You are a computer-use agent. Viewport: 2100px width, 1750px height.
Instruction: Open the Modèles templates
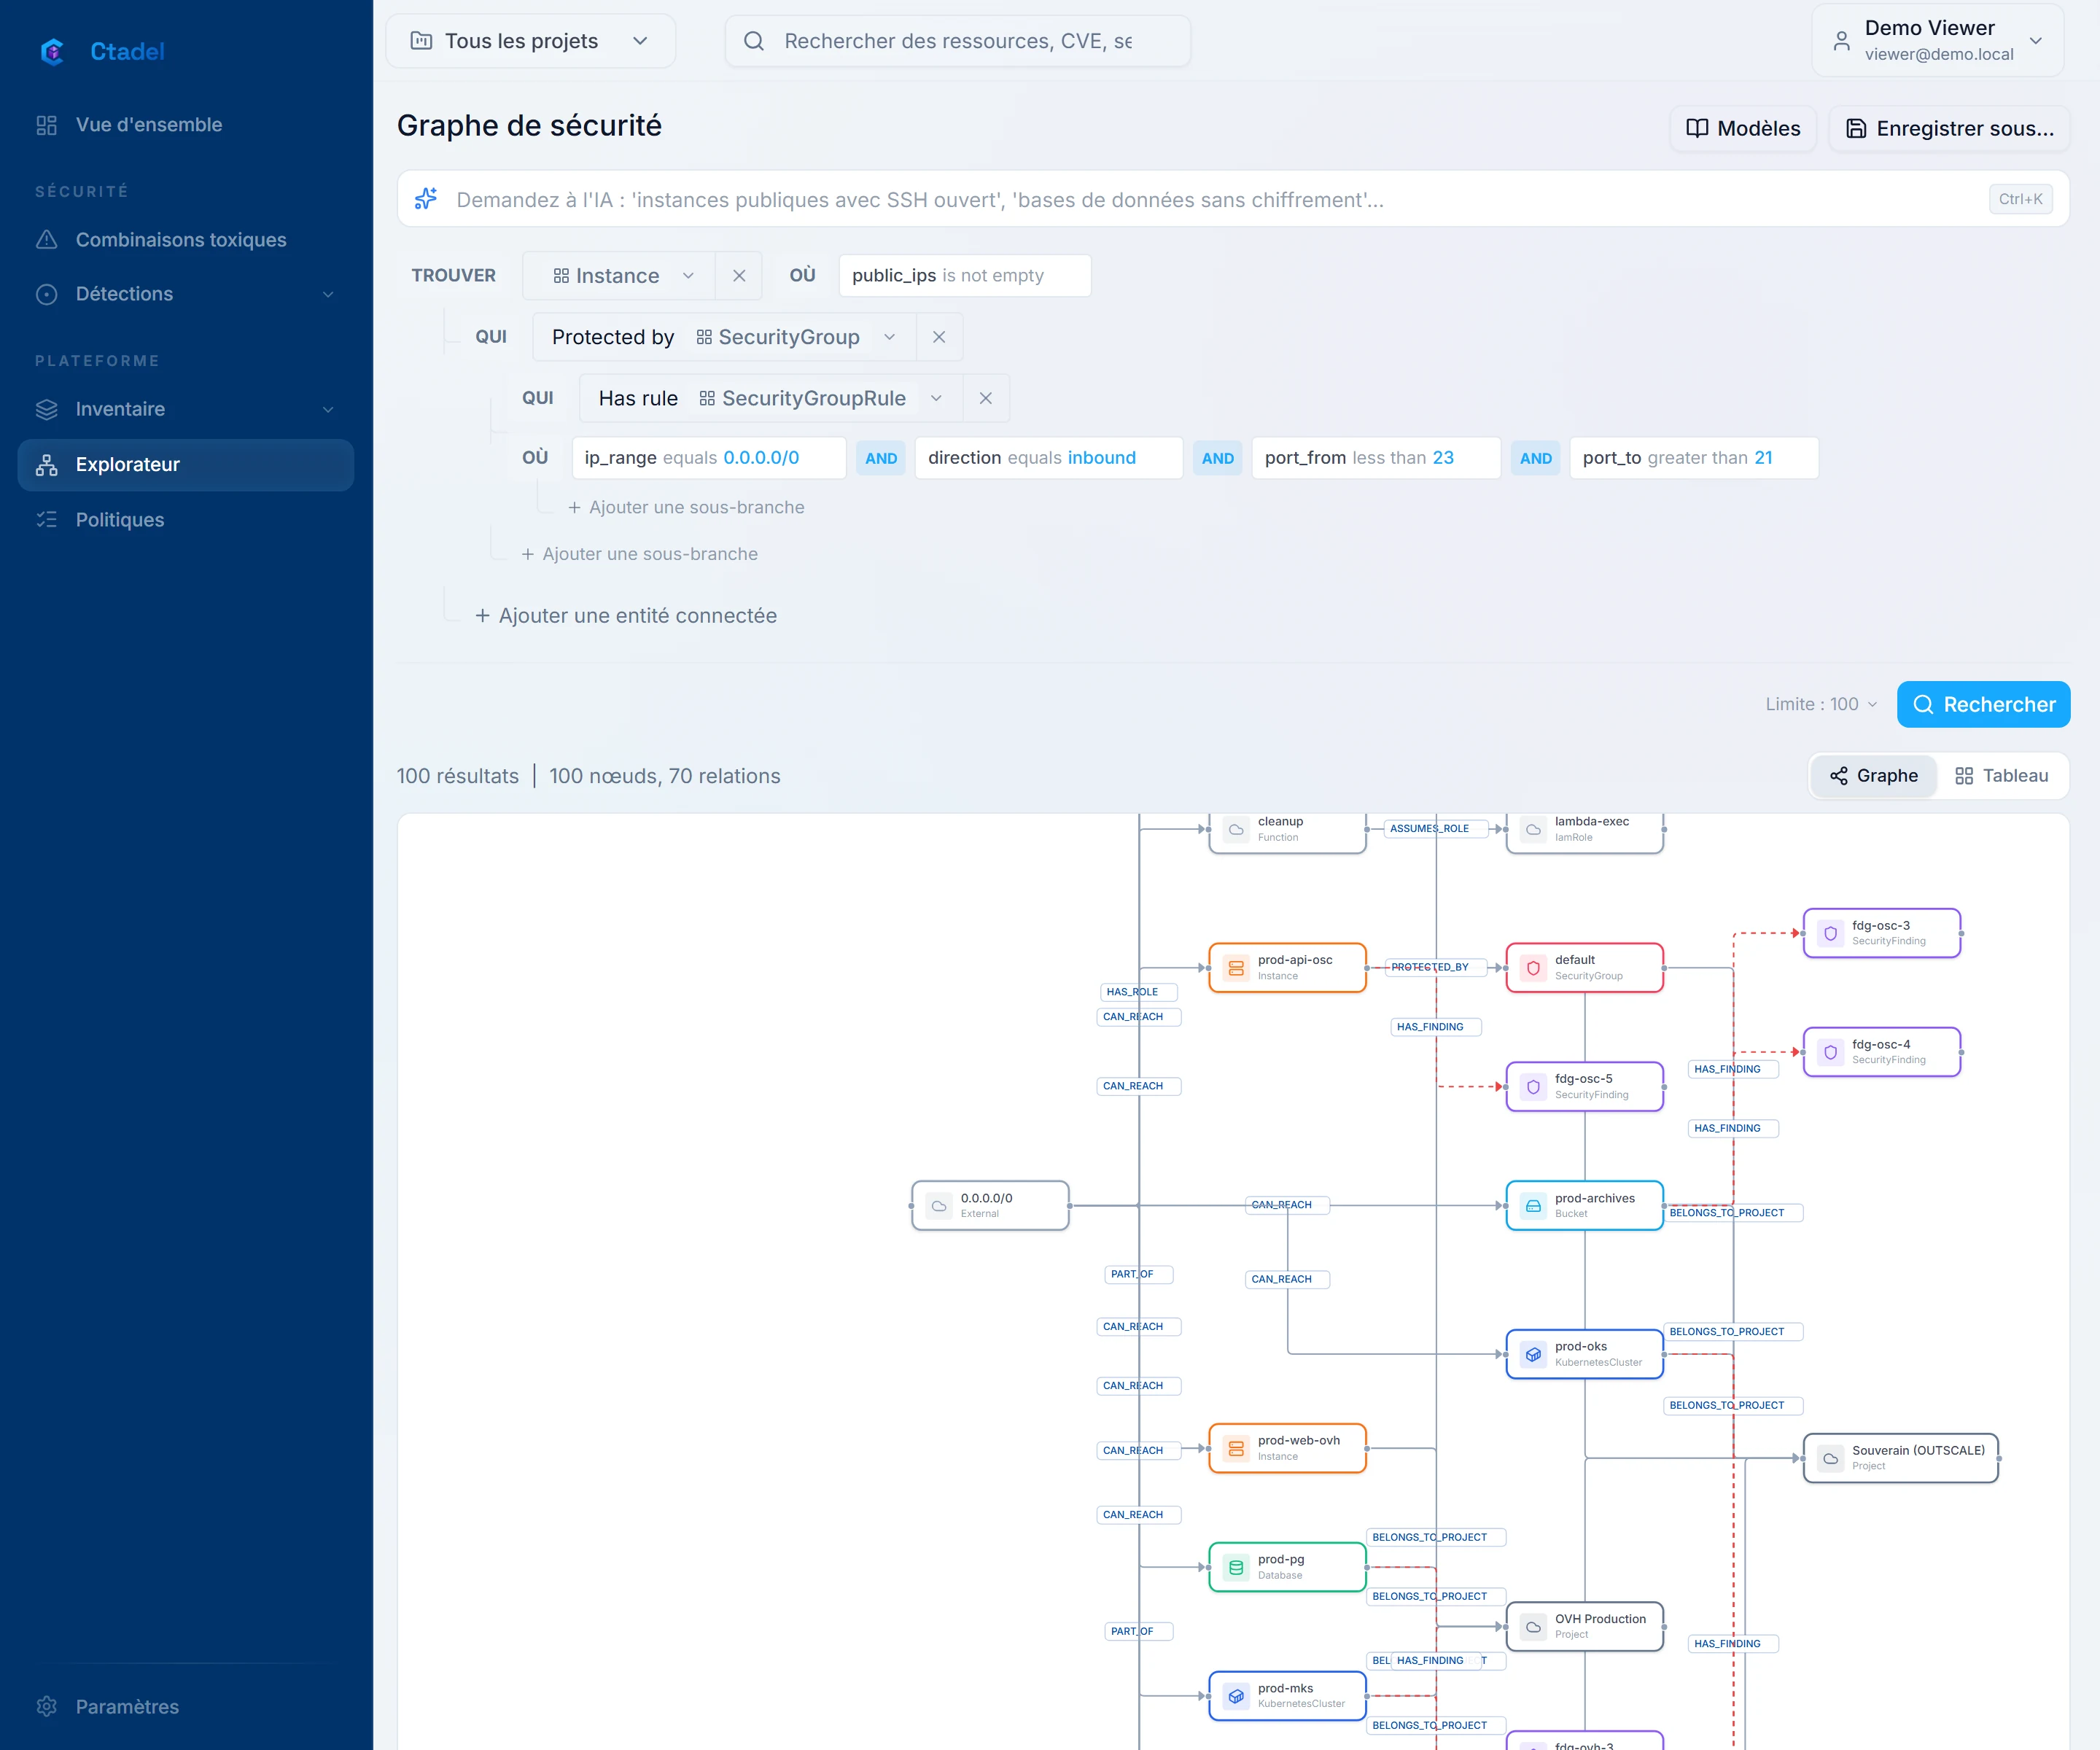coord(1742,128)
